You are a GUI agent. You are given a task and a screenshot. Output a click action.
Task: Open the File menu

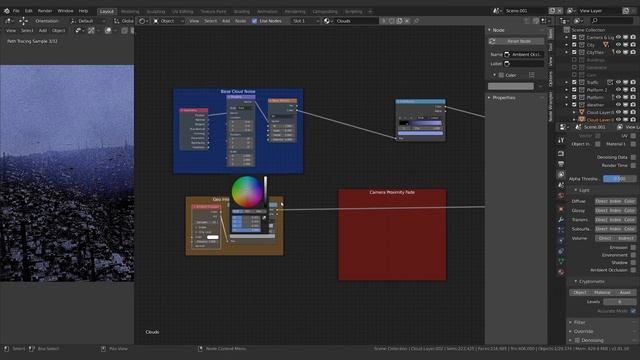coord(16,11)
